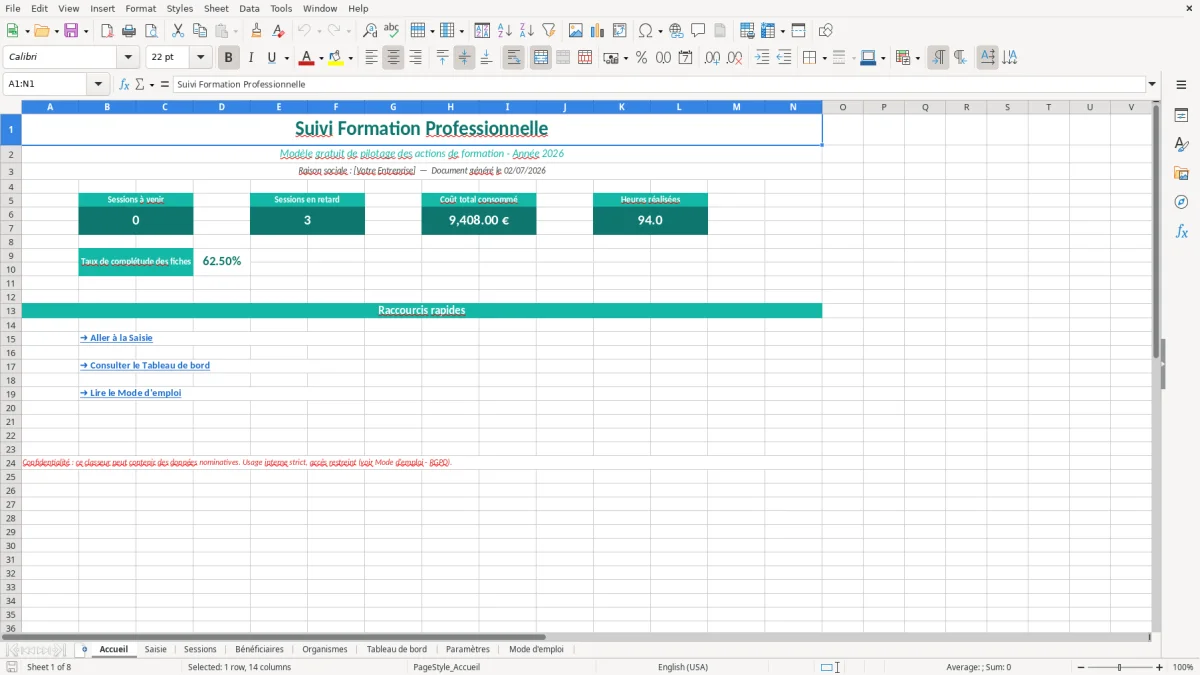The width and height of the screenshot is (1200, 675).
Task: Clear direct formatting icon
Action: pos(278,31)
